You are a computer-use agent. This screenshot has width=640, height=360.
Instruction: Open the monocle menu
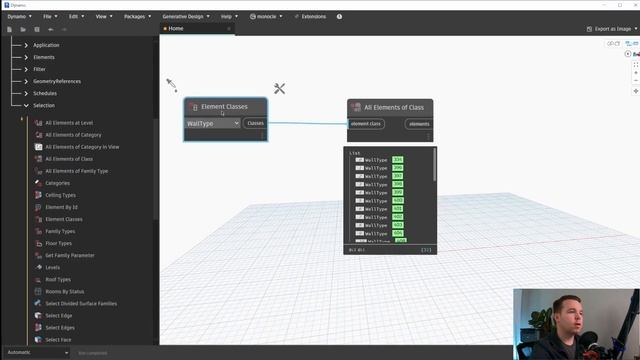[x=266, y=17]
